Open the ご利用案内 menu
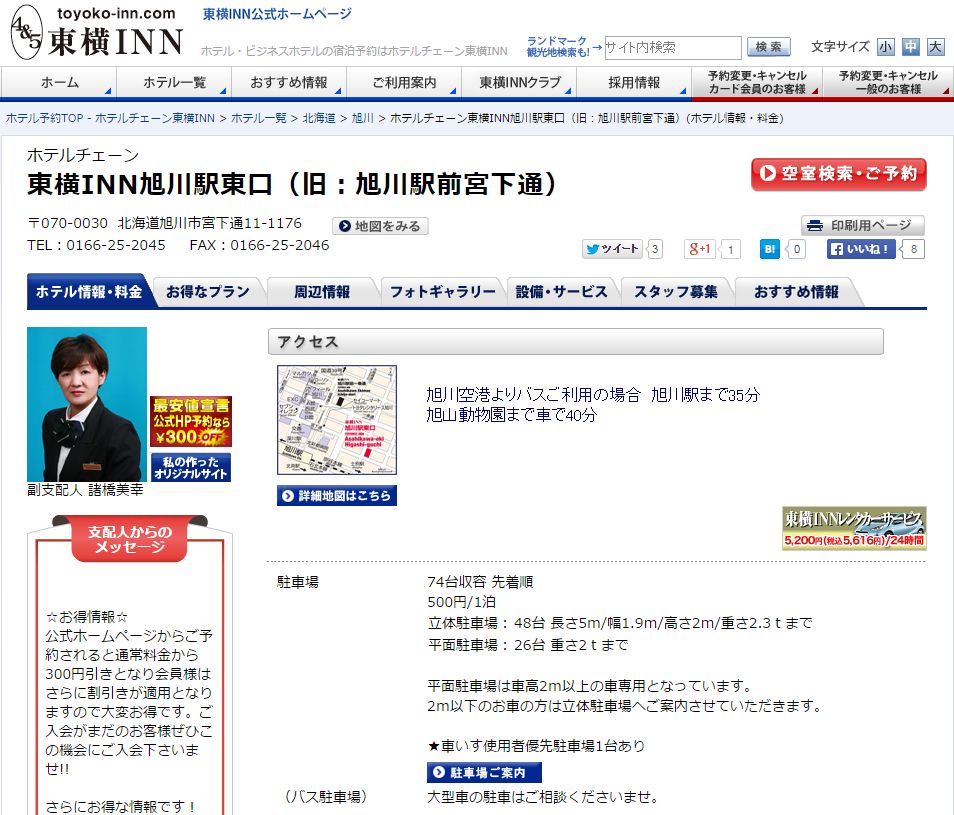This screenshot has height=815, width=954. point(404,82)
